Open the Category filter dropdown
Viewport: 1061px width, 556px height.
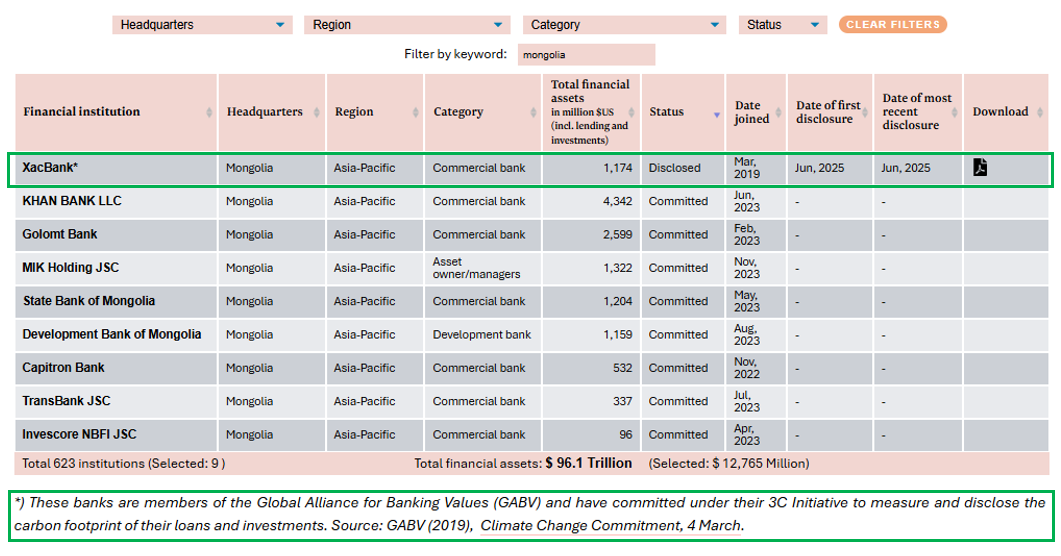tap(623, 25)
